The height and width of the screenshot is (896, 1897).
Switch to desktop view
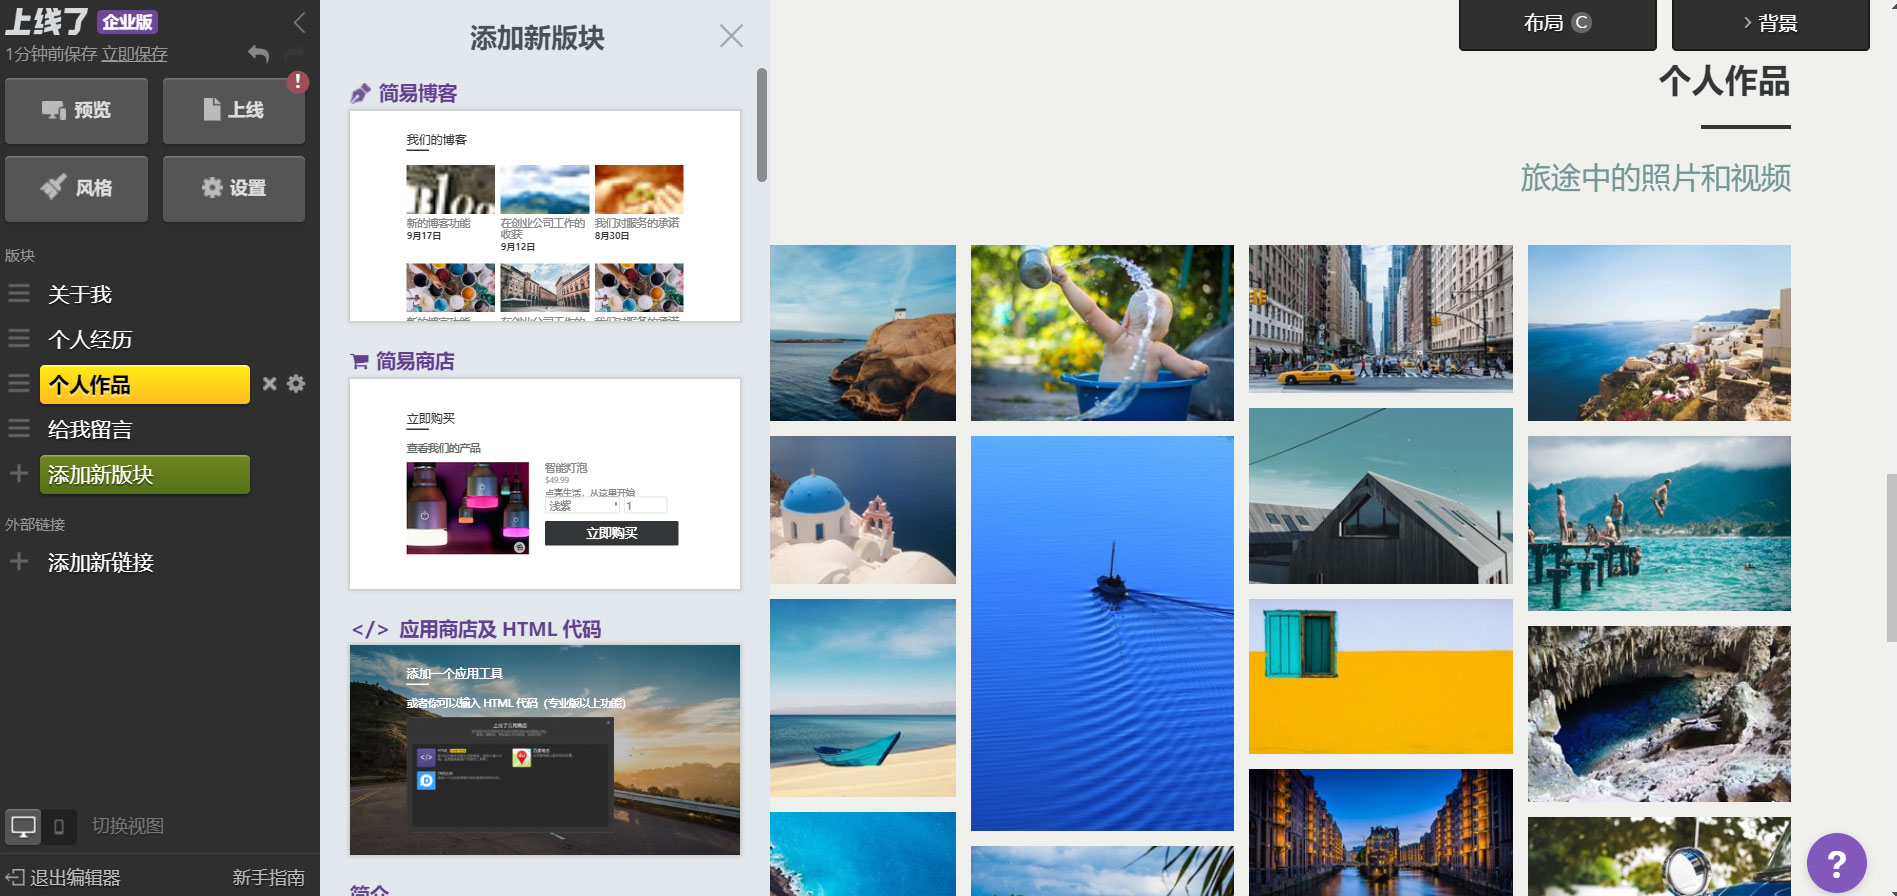(x=23, y=826)
